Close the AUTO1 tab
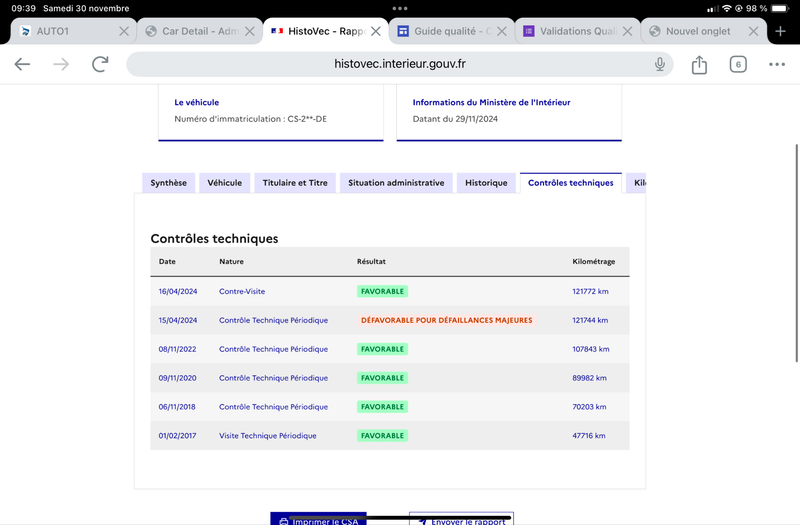Viewport: 800px width, 525px height. [x=124, y=32]
